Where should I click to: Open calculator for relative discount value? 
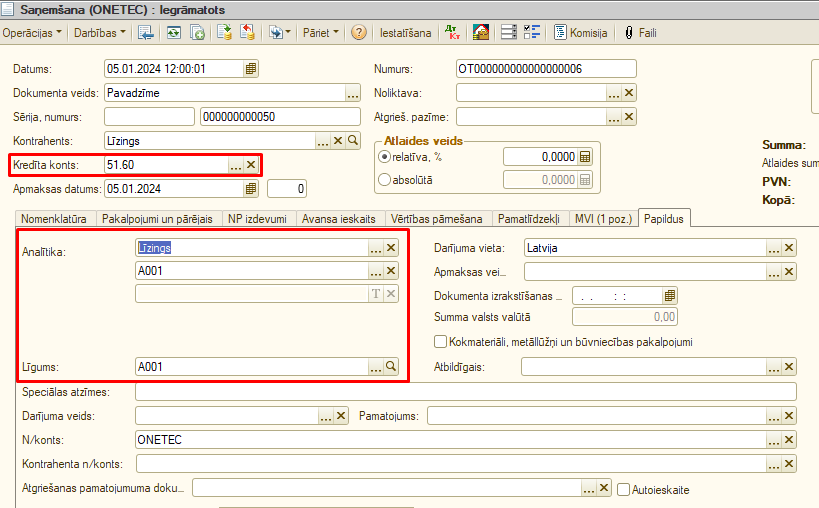(586, 156)
